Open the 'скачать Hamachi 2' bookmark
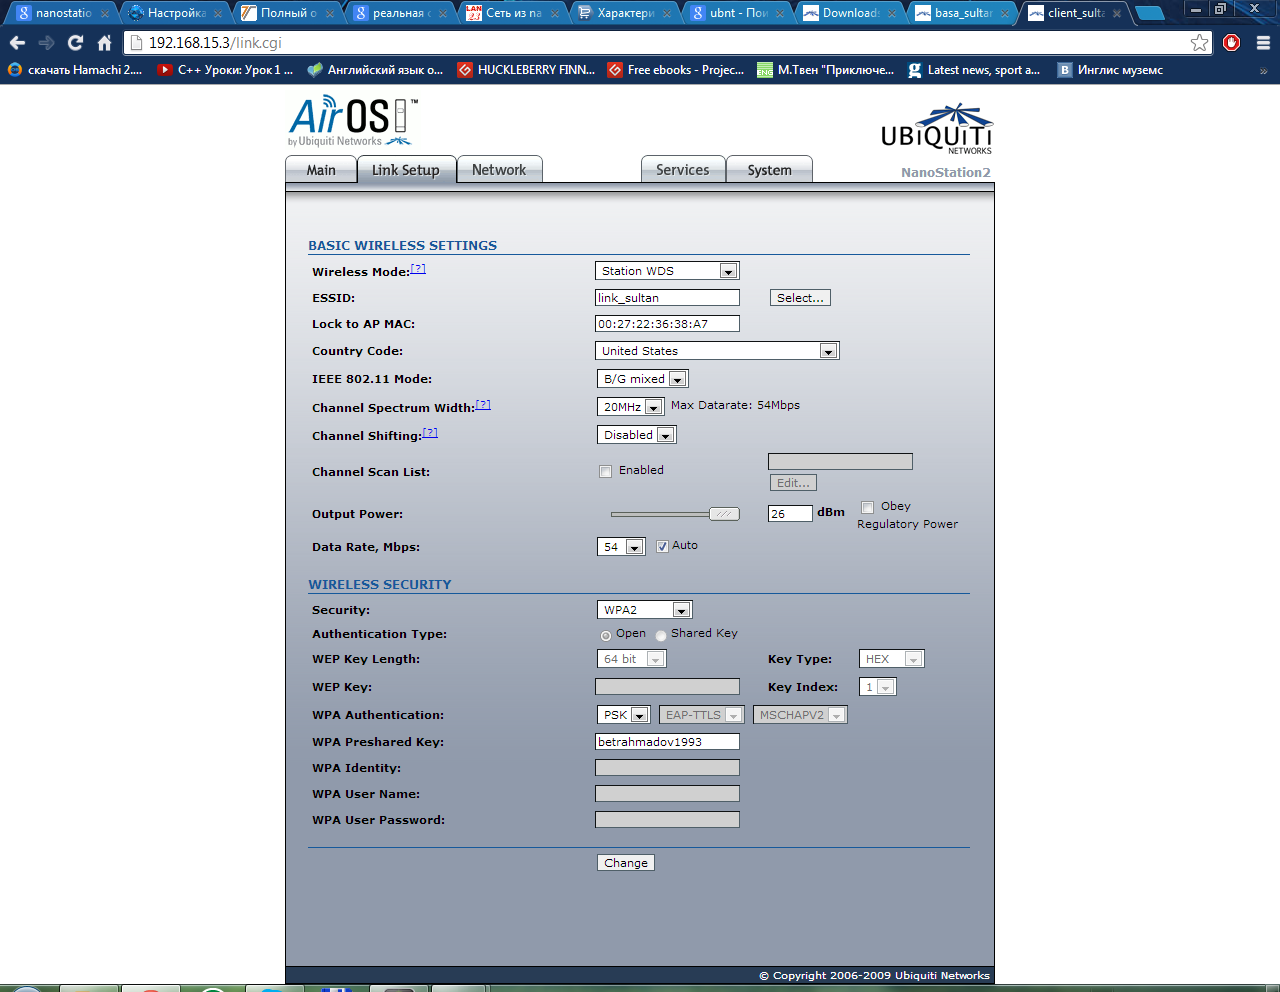This screenshot has width=1280, height=992. (75, 70)
